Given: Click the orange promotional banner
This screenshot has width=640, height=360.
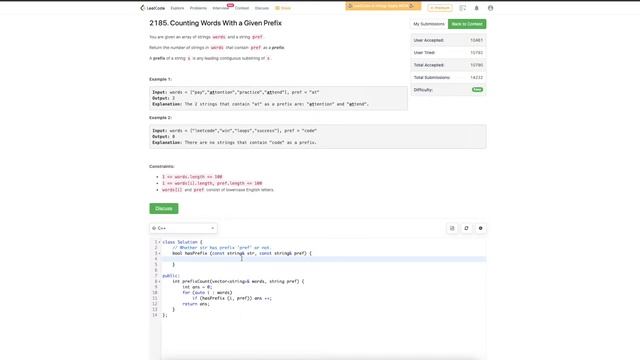Looking at the screenshot, I should [383, 6].
